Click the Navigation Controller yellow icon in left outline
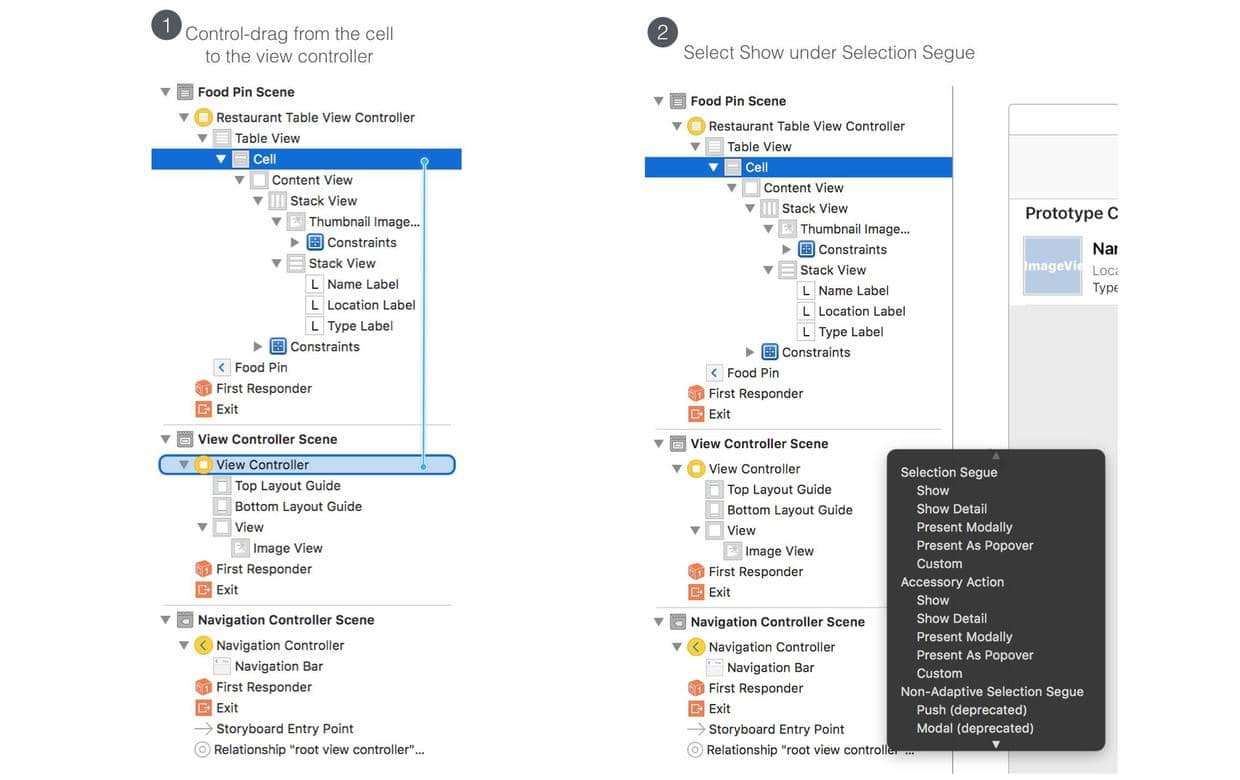 pos(203,645)
